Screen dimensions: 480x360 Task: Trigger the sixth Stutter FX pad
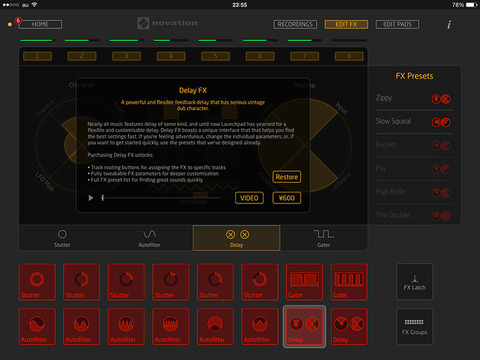tap(260, 282)
